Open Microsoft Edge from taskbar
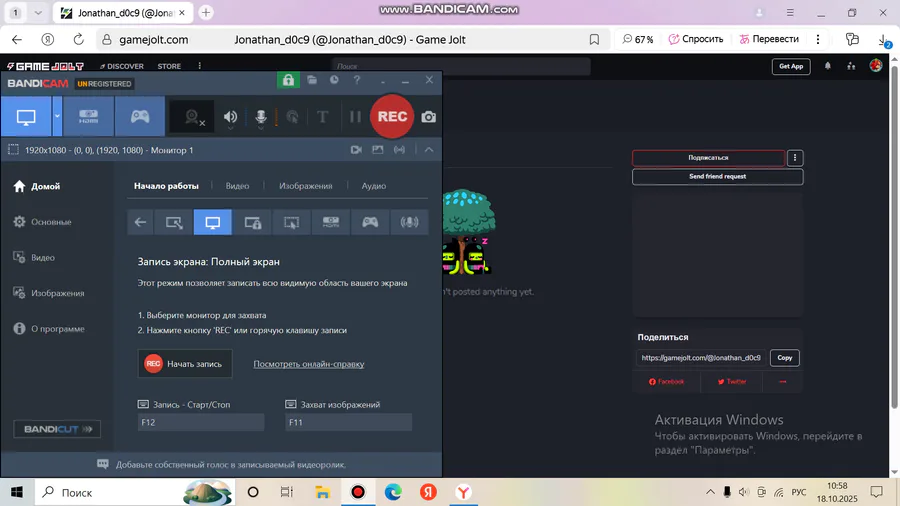The image size is (900, 506). 393,492
